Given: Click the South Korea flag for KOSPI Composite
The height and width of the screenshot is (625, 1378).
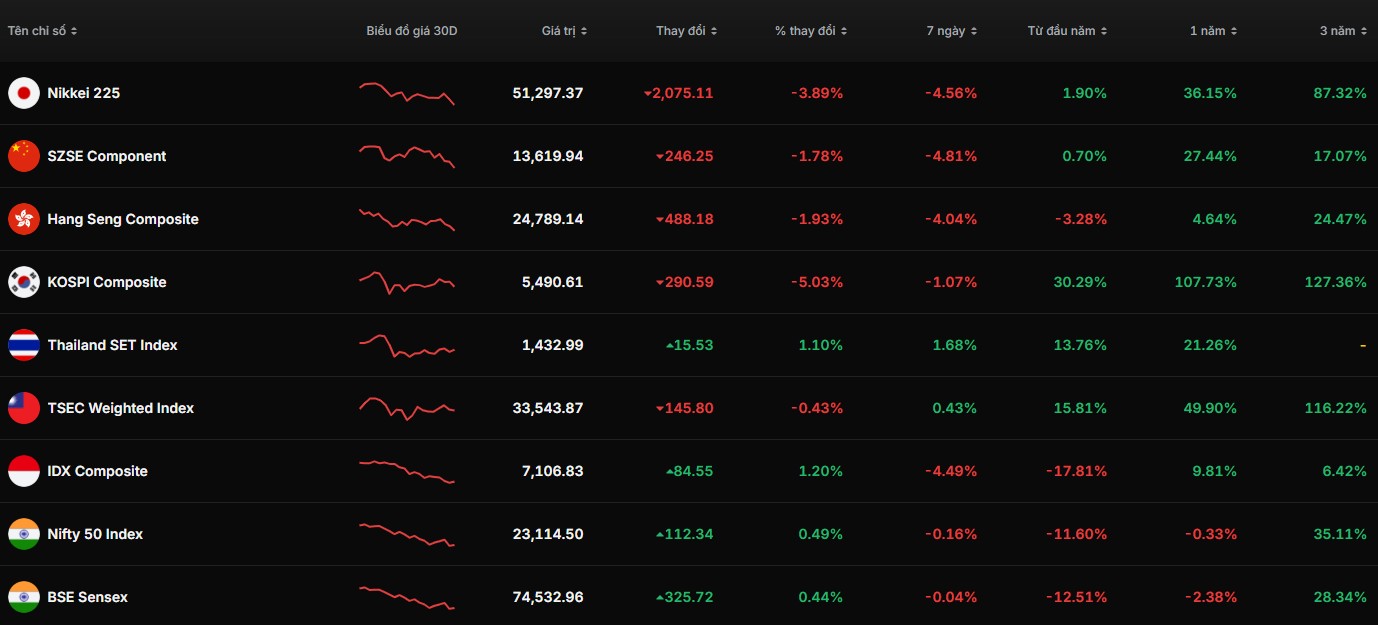Looking at the screenshot, I should coord(24,282).
